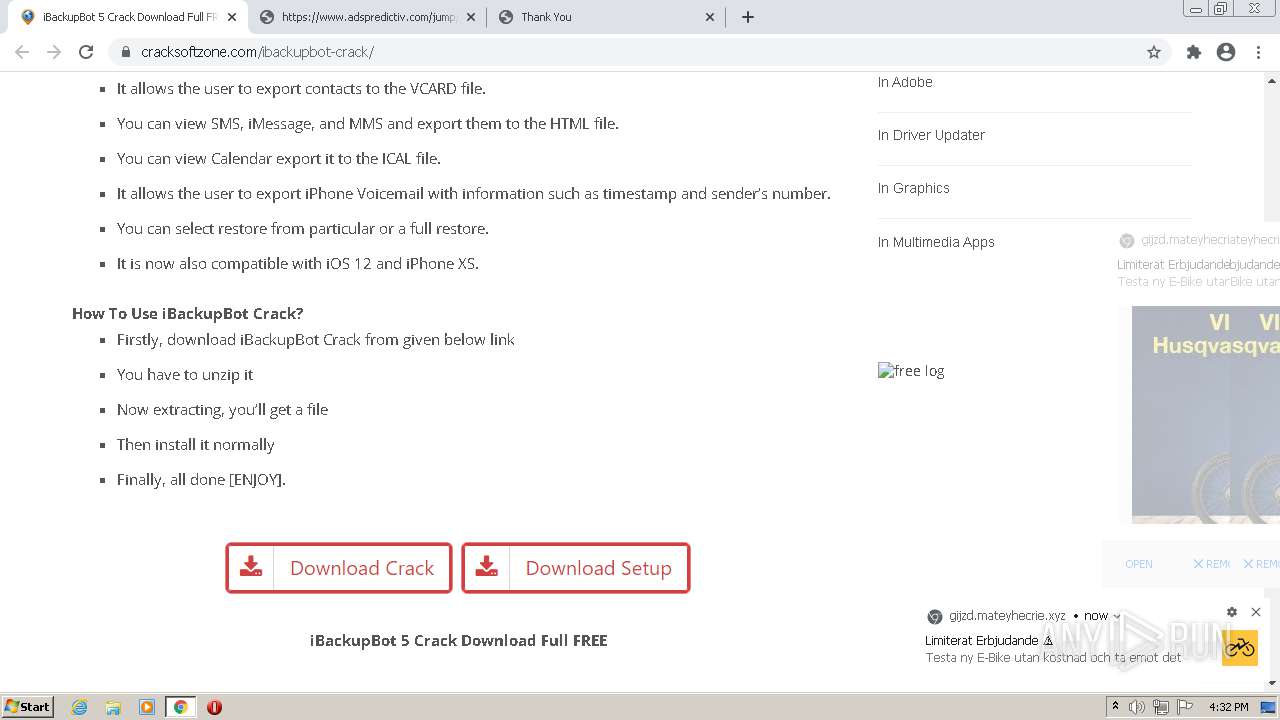Launch Internet Explorer from taskbar
Viewport: 1280px width, 720px height.
(x=80, y=707)
